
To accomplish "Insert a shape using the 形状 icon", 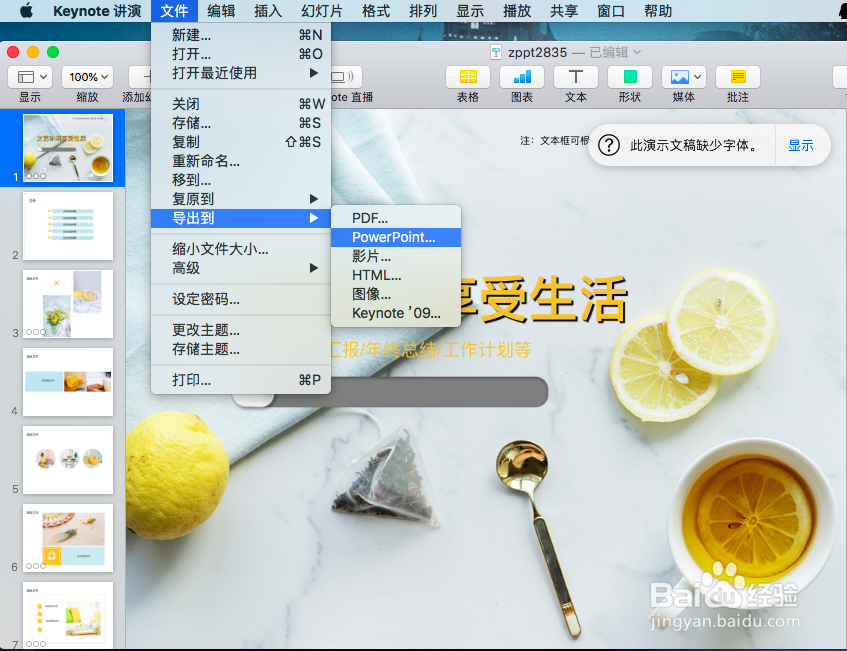I will 629,77.
